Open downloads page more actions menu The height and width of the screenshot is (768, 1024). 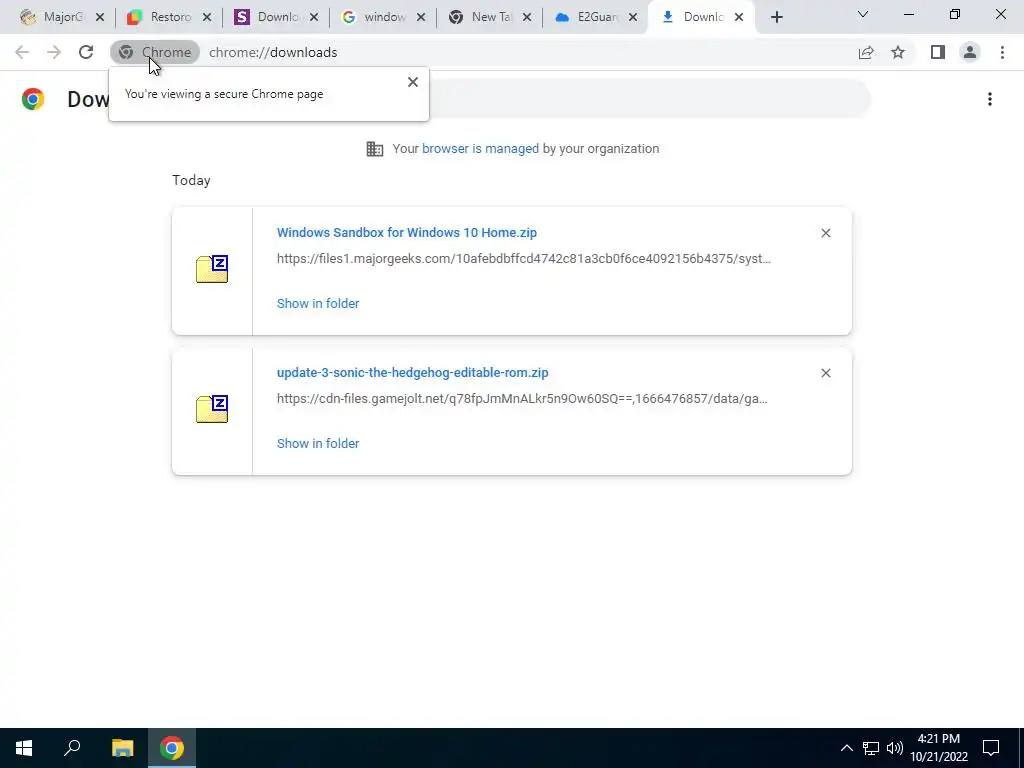[x=990, y=99]
